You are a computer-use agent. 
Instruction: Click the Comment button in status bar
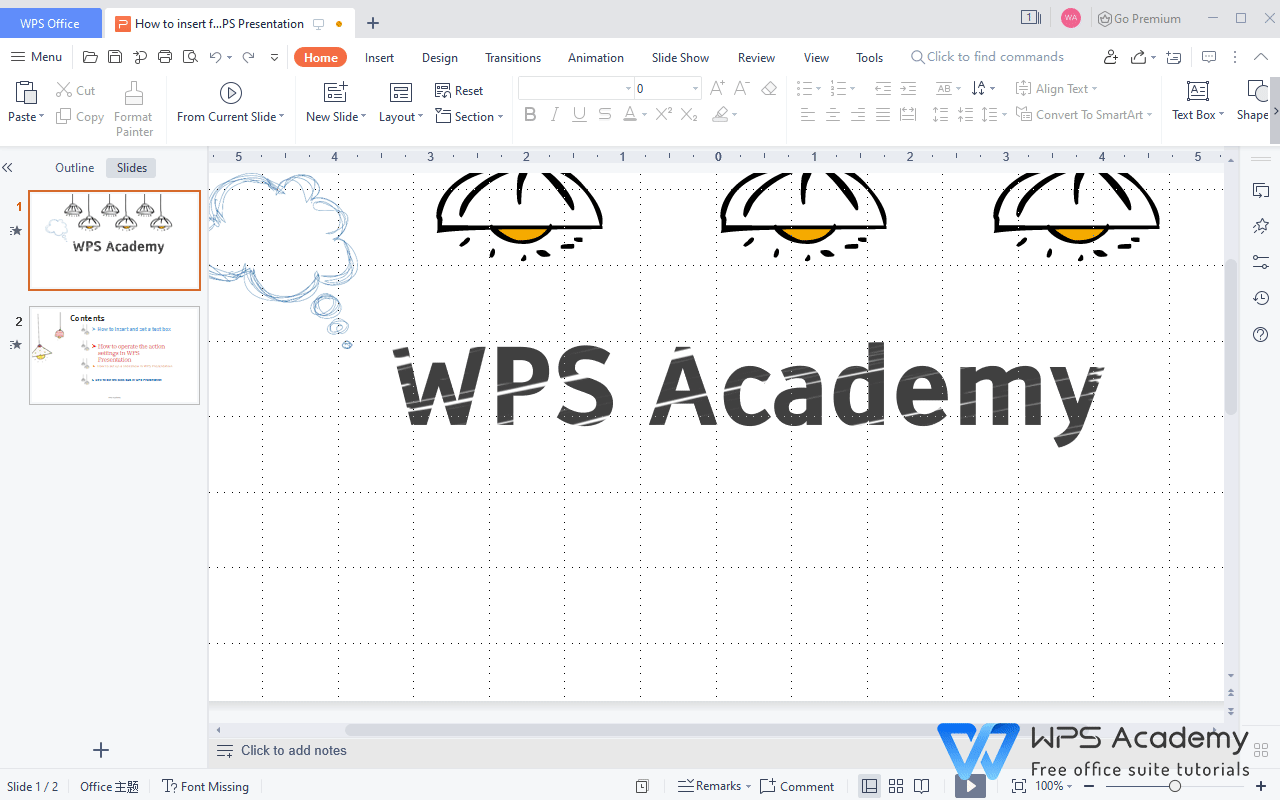(x=797, y=786)
